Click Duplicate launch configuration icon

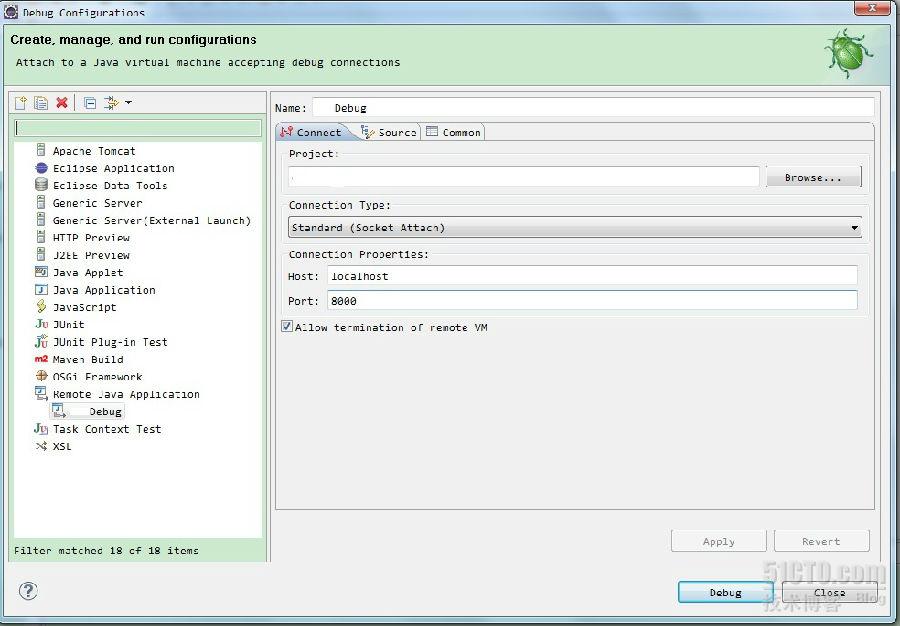(41, 103)
